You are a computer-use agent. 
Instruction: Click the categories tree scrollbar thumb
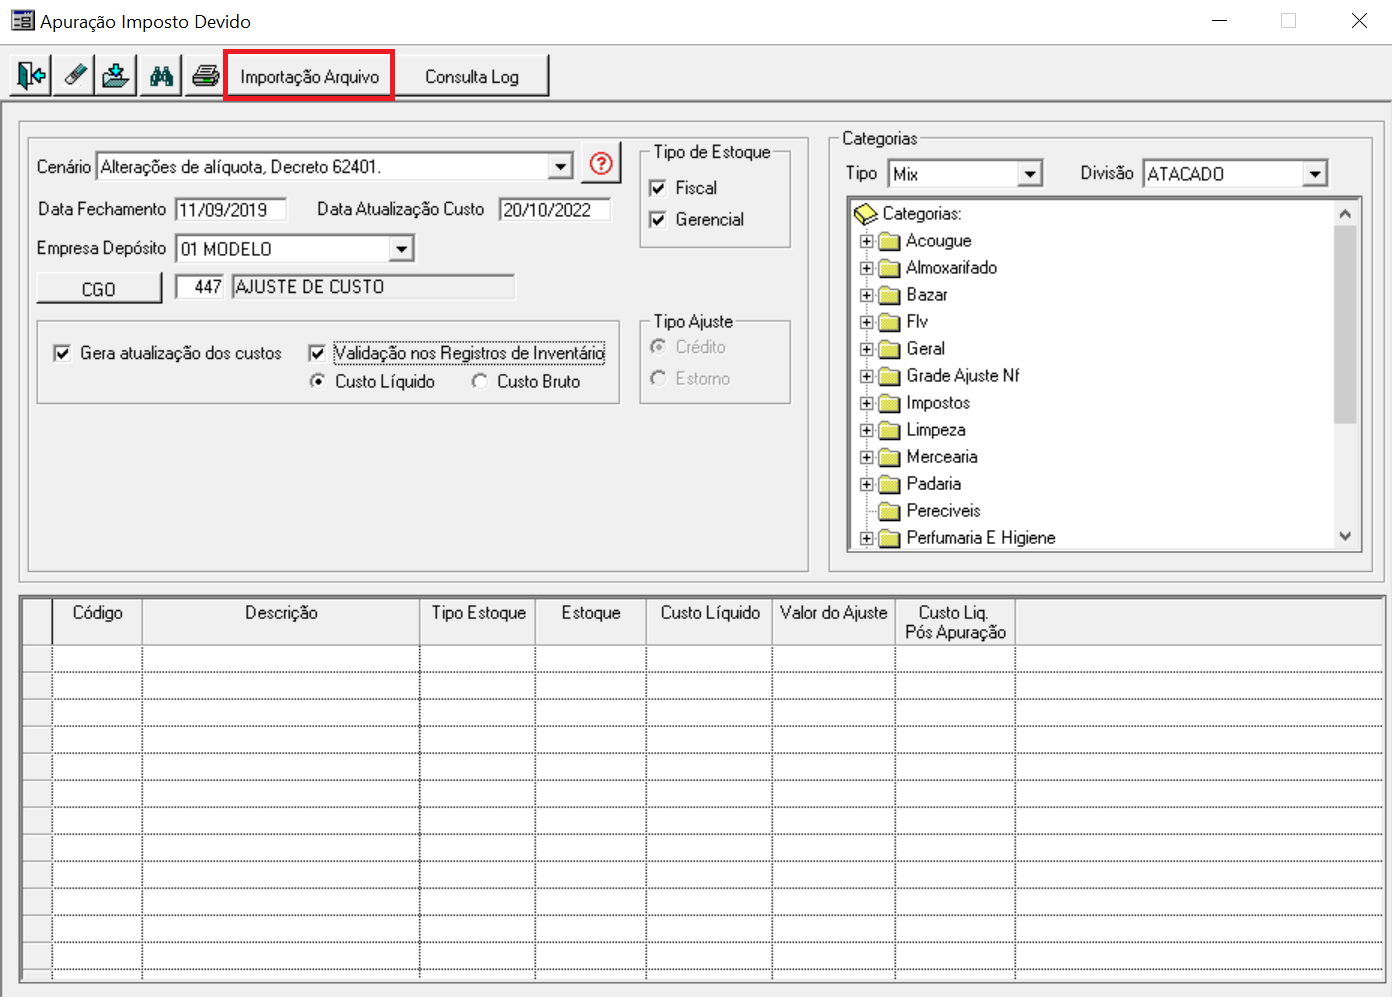[x=1345, y=324]
